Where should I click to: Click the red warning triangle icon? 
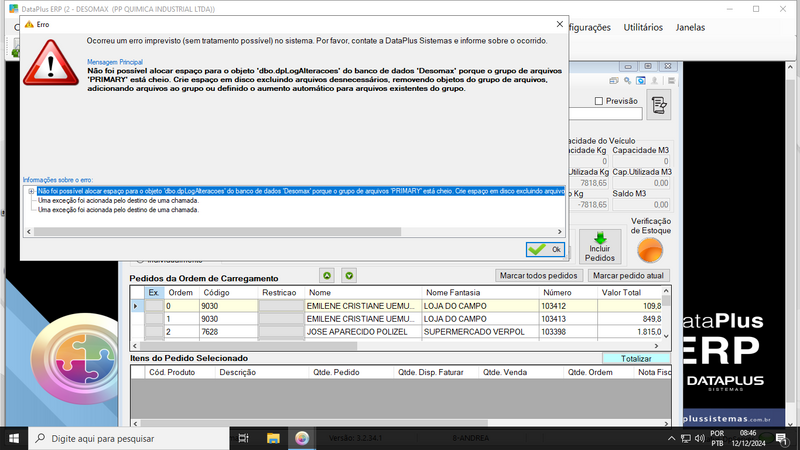pyautogui.click(x=51, y=63)
